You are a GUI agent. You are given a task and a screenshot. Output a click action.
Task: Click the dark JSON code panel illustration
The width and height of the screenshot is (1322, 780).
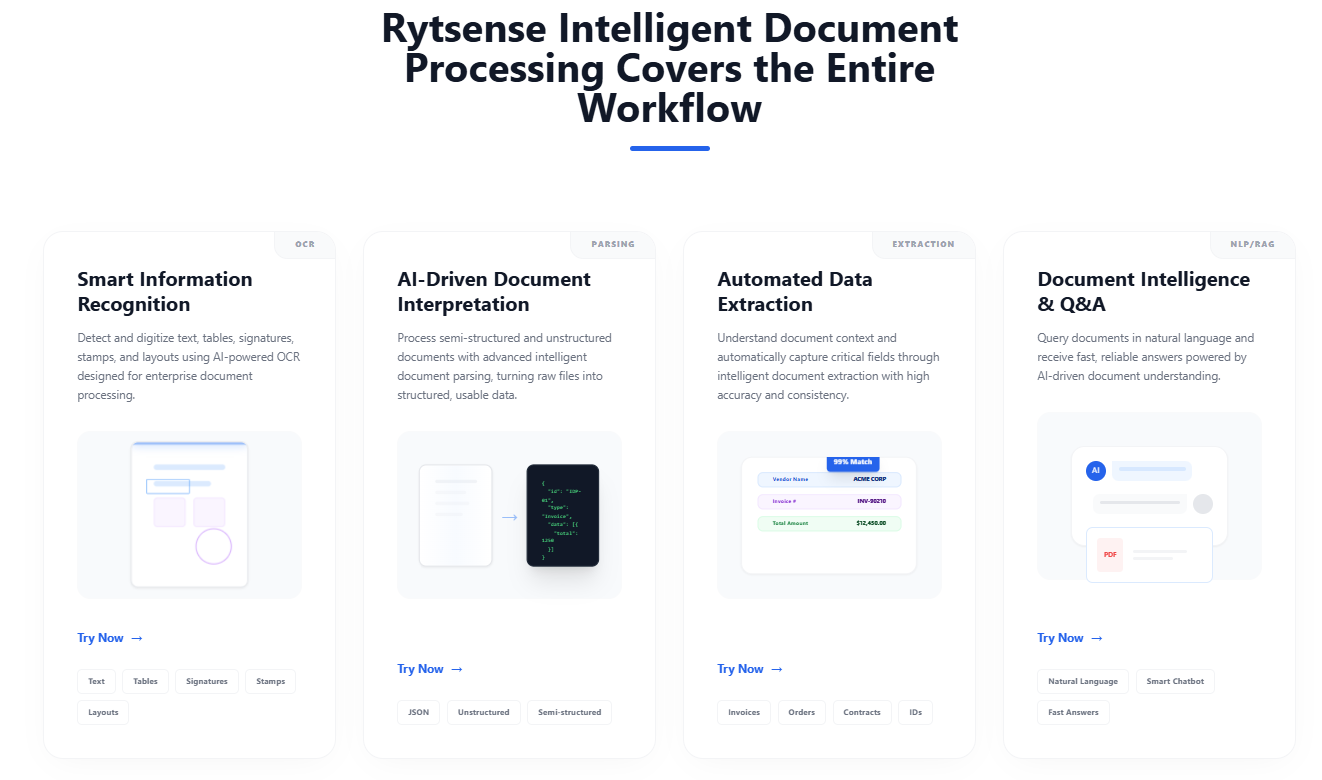point(563,515)
